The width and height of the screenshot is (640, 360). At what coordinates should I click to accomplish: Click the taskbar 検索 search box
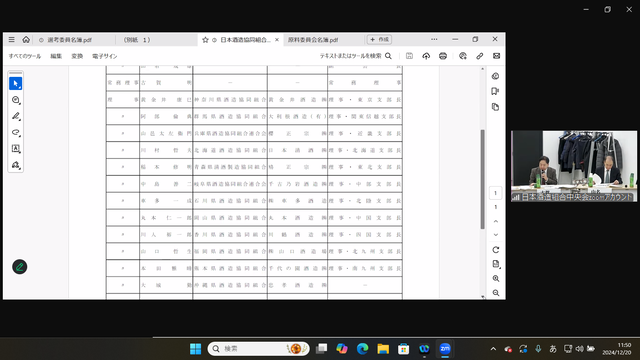pos(258,349)
